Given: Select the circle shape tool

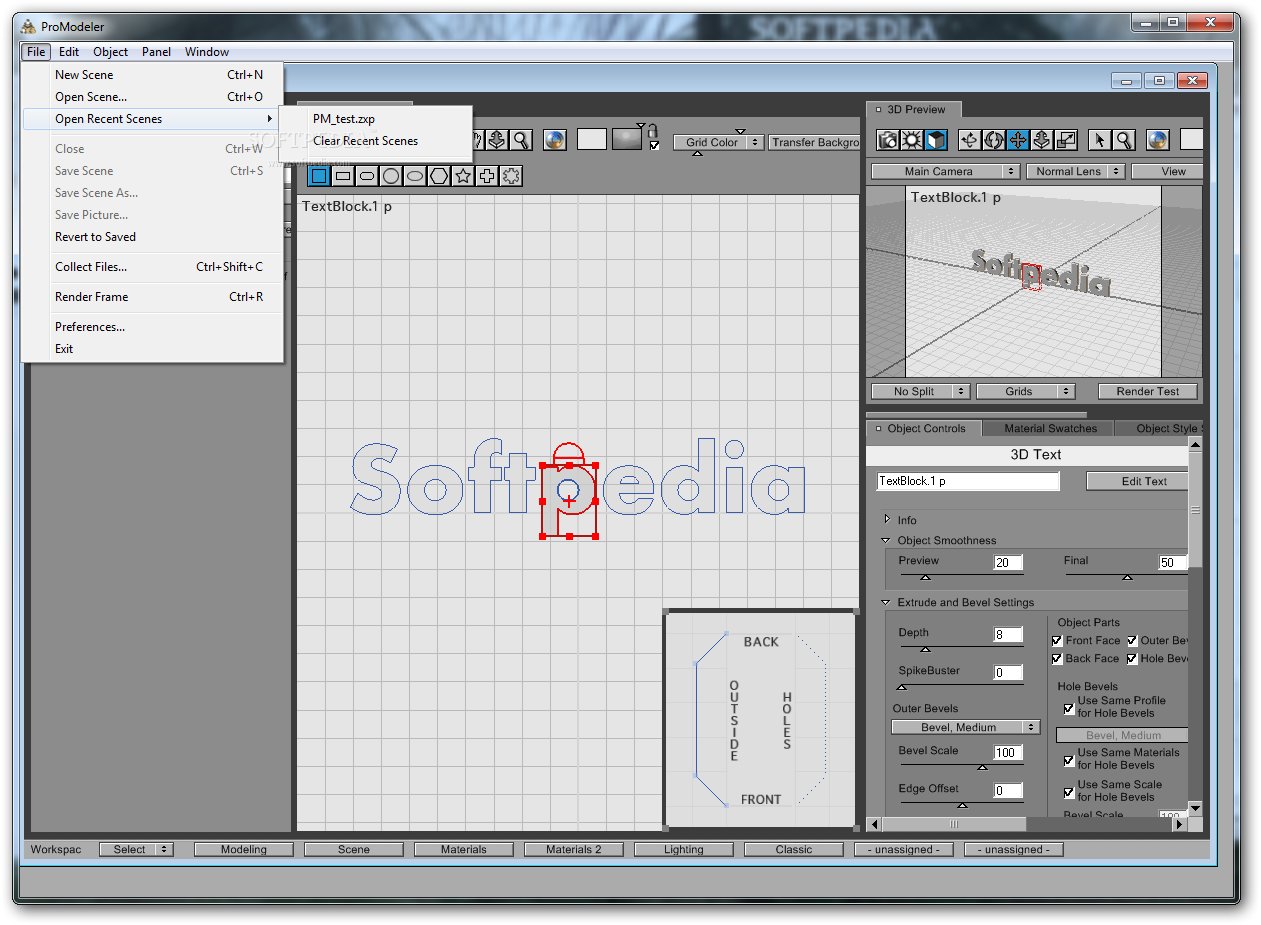Looking at the screenshot, I should 391,176.
